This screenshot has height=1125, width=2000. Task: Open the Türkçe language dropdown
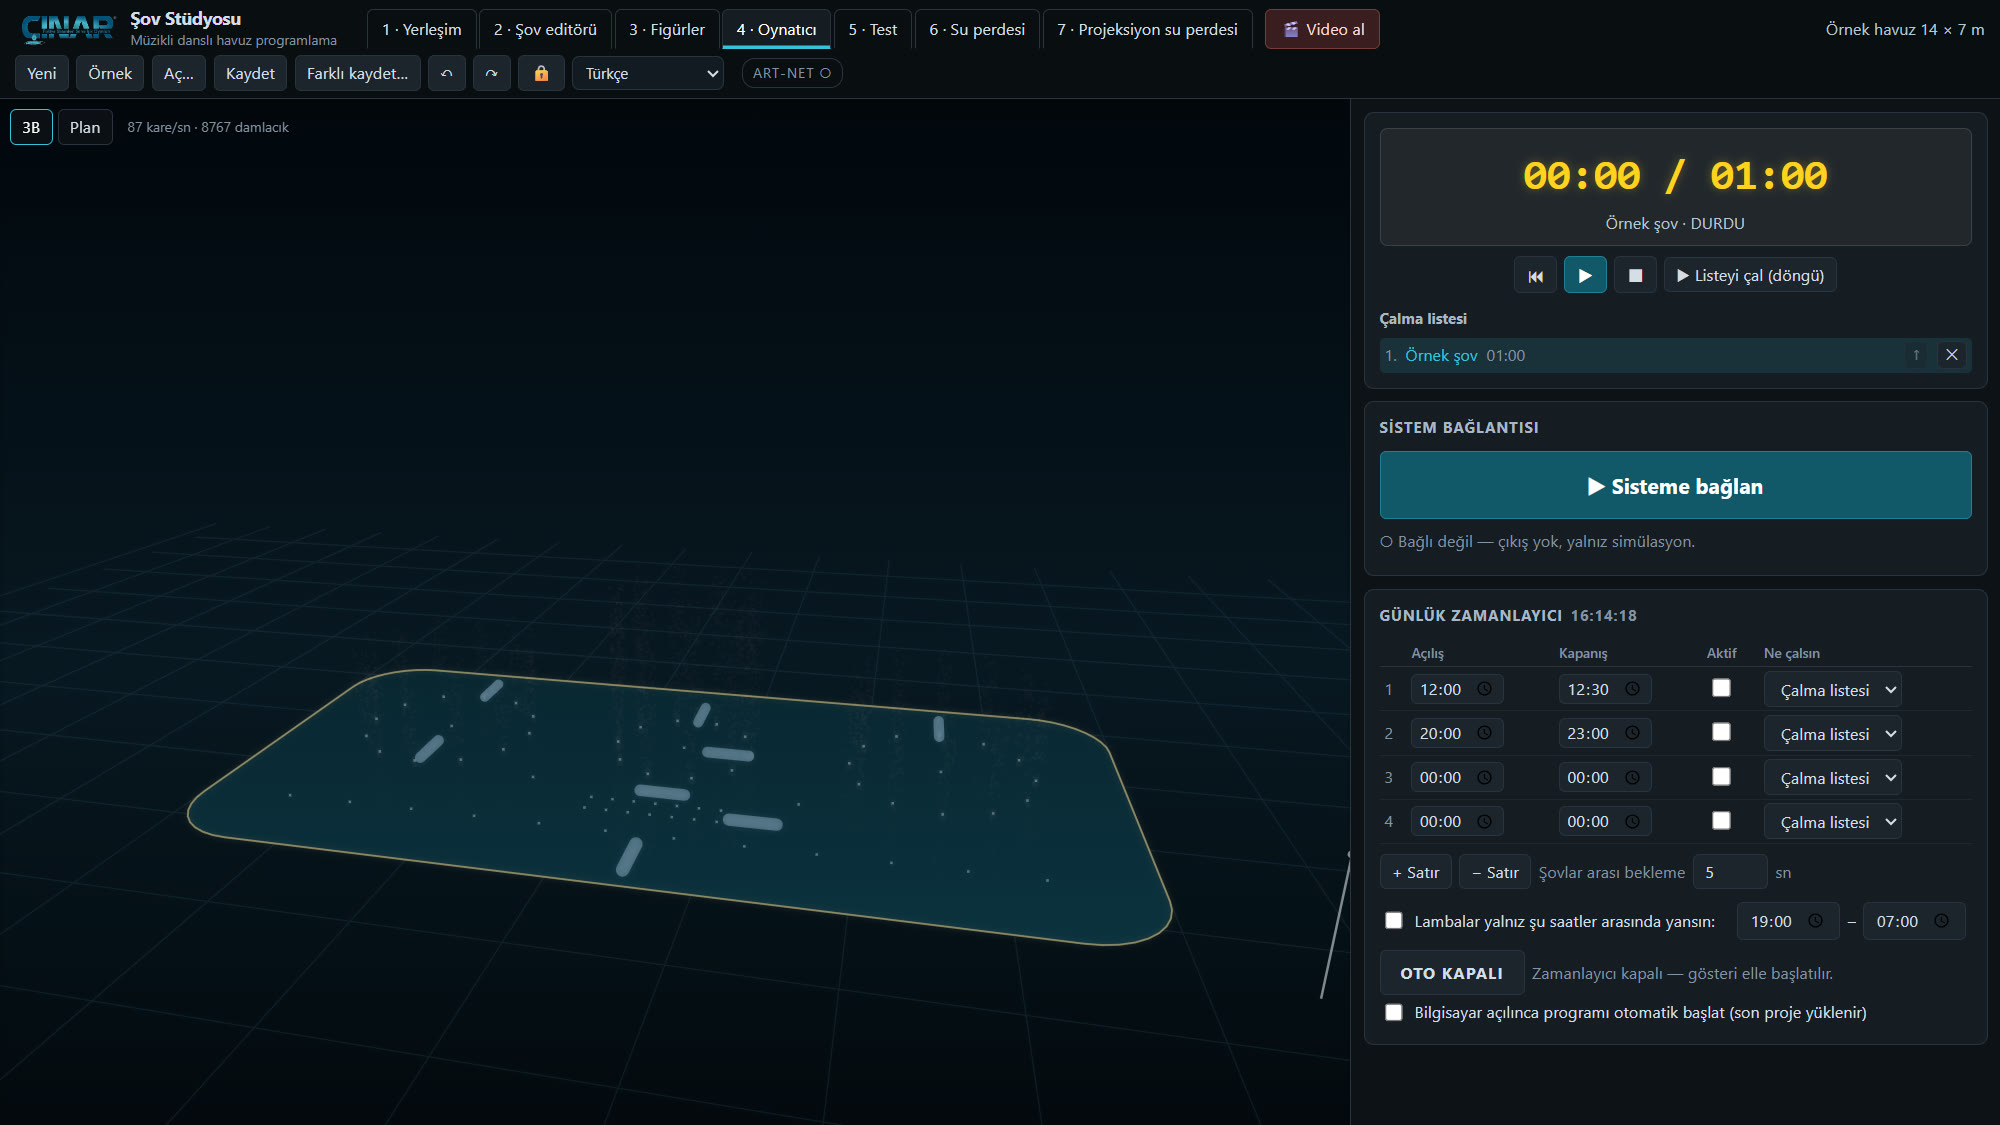[x=648, y=74]
